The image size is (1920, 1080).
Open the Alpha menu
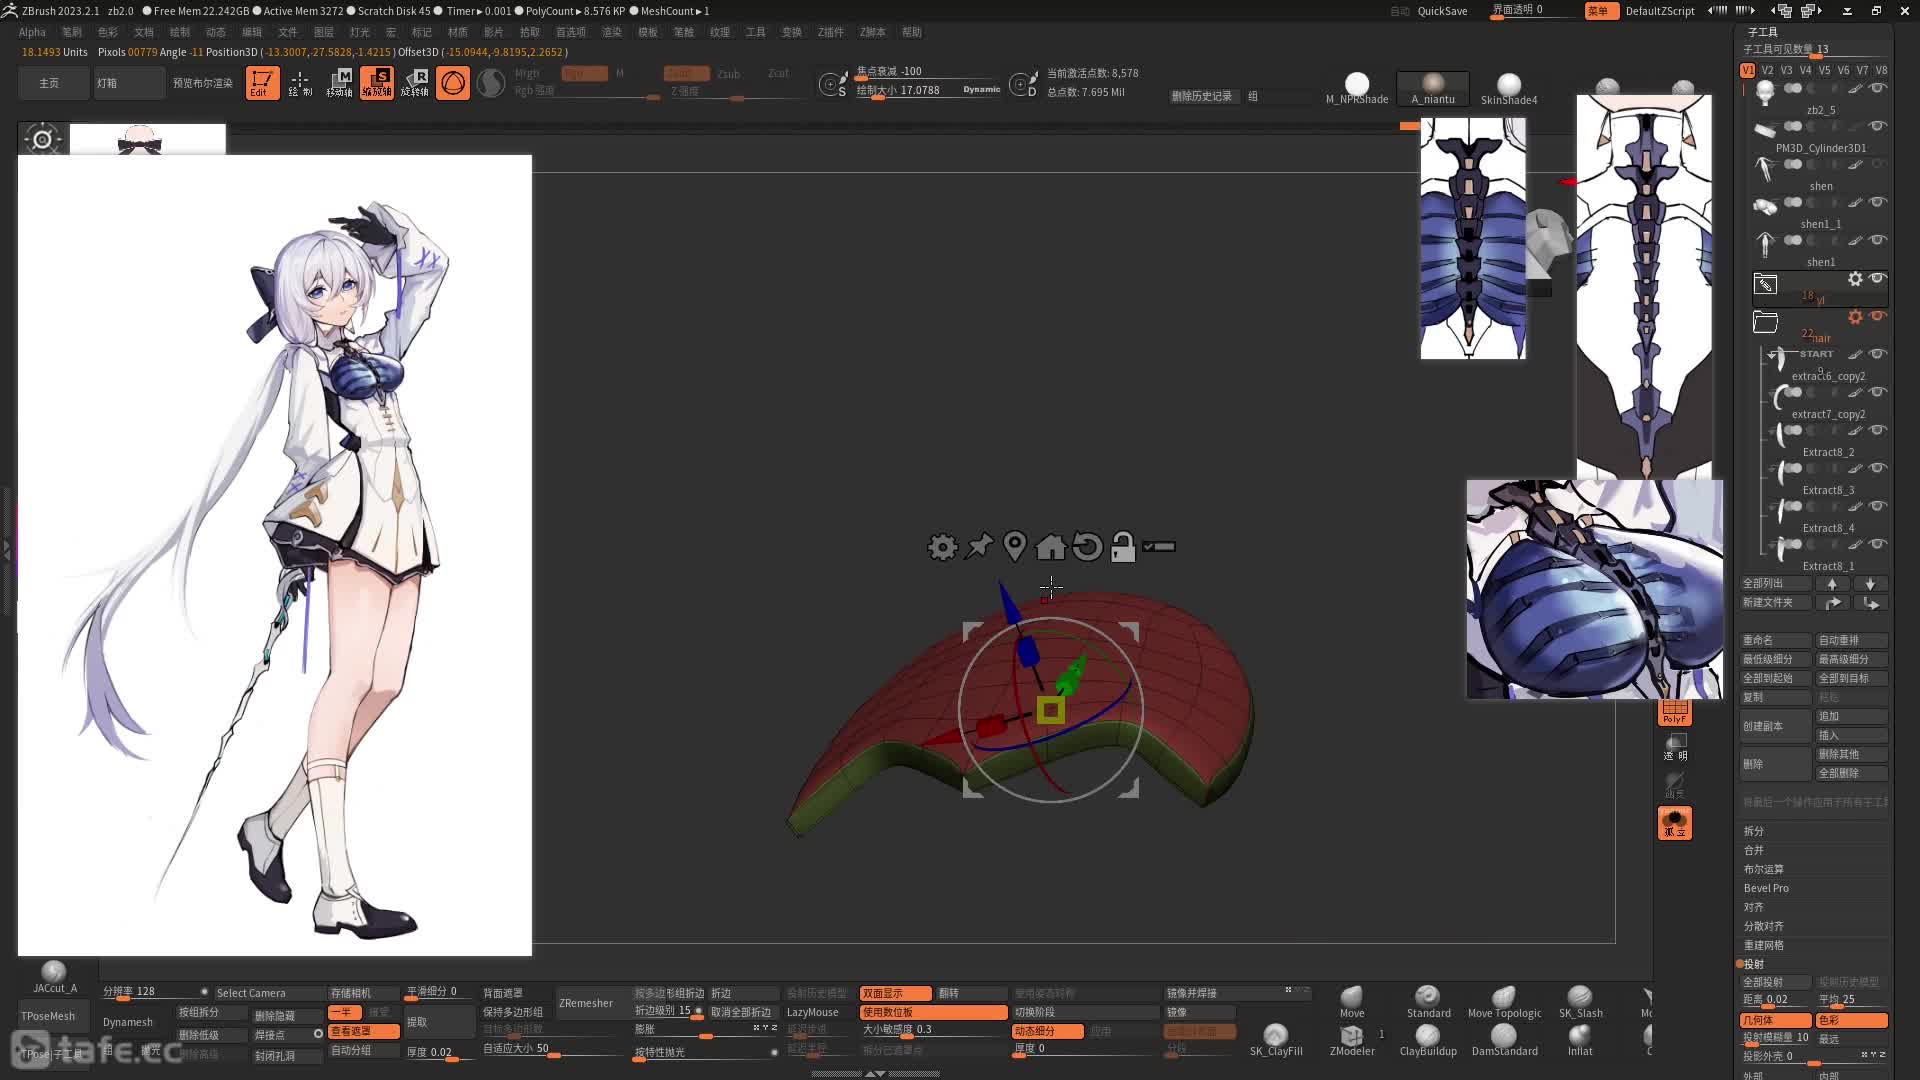pyautogui.click(x=32, y=32)
